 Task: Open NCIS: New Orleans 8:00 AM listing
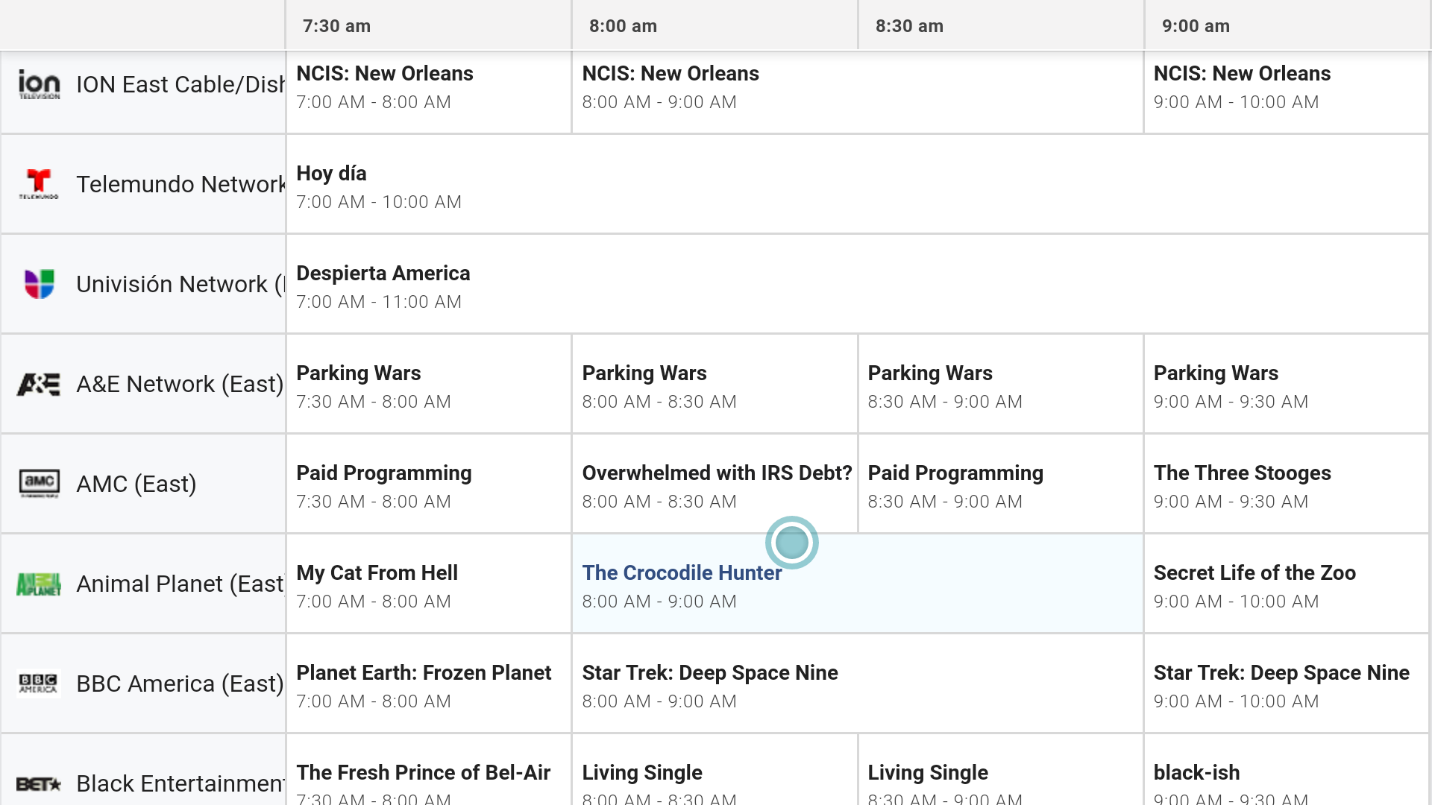[x=857, y=92]
